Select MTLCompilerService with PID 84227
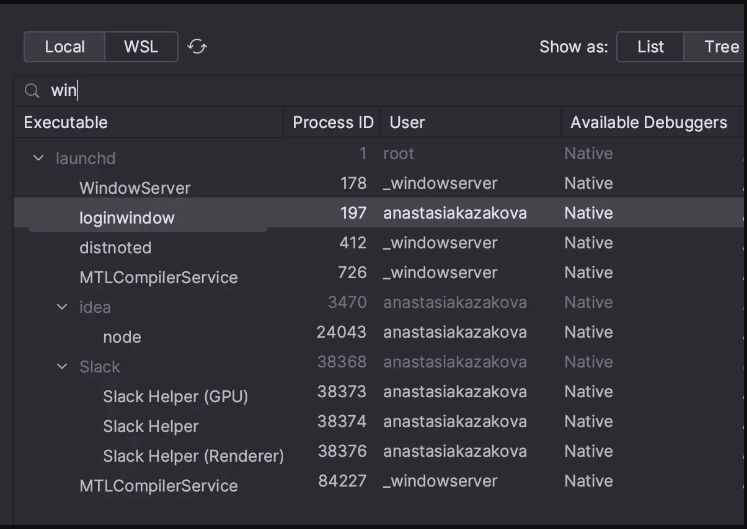The width and height of the screenshot is (747, 529). tap(159, 486)
